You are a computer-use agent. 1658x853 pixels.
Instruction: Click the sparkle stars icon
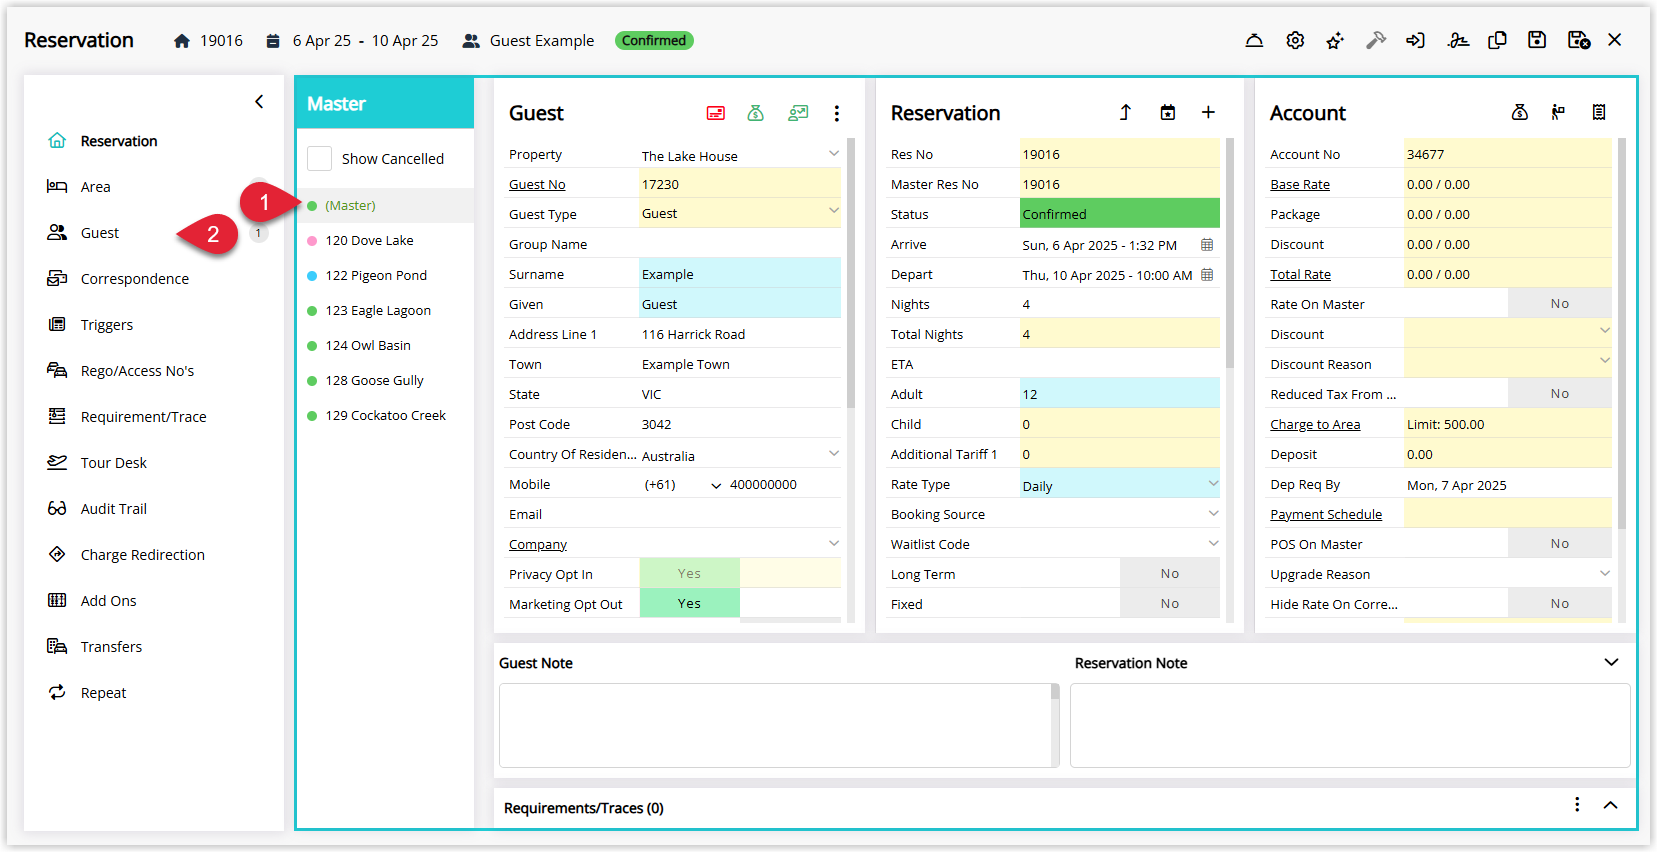[x=1335, y=40]
